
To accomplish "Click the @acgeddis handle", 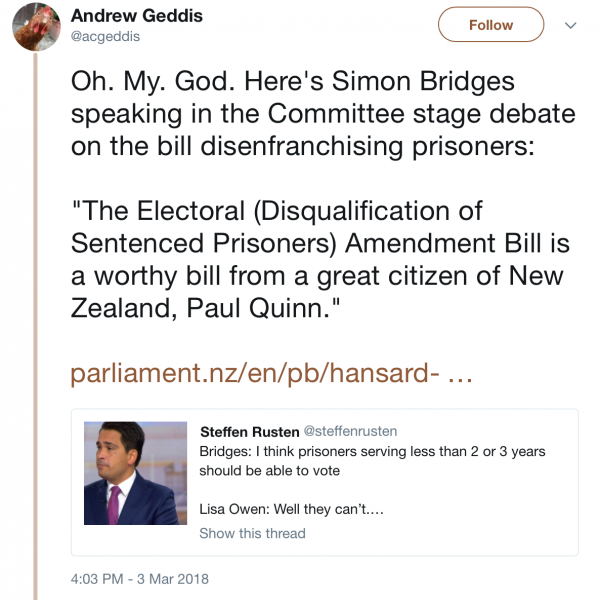I will tap(105, 37).
